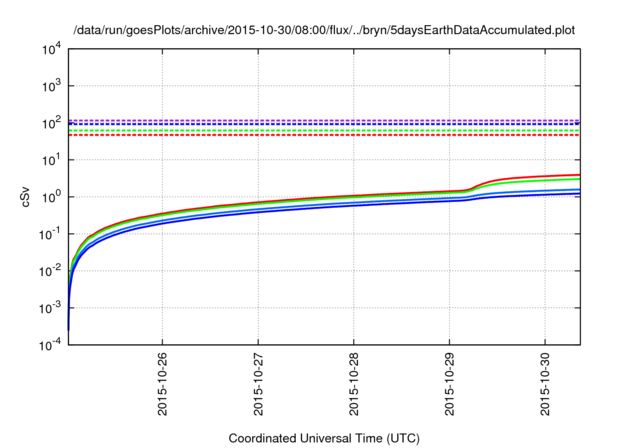Viewport: 640px width, 448px height.
Task: Click the 10^2 y-axis tick label
Action: 51,123
